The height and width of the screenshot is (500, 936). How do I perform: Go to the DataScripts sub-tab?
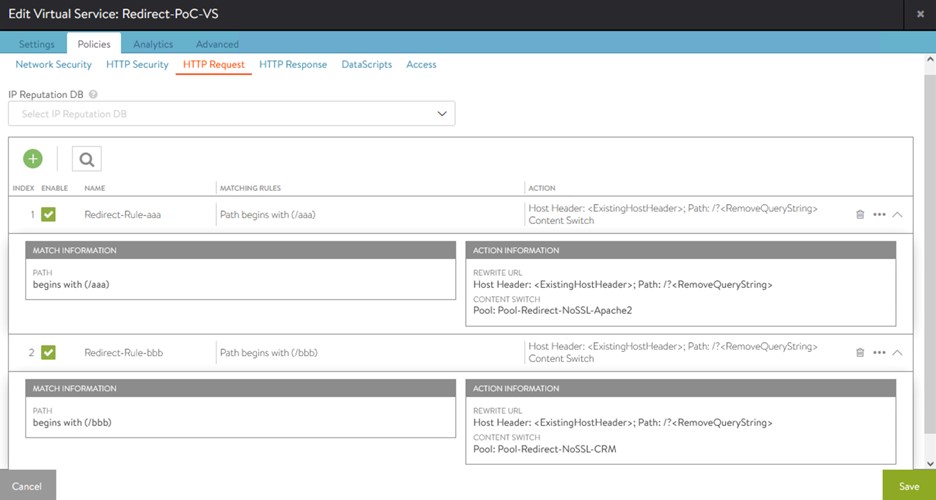coord(366,65)
